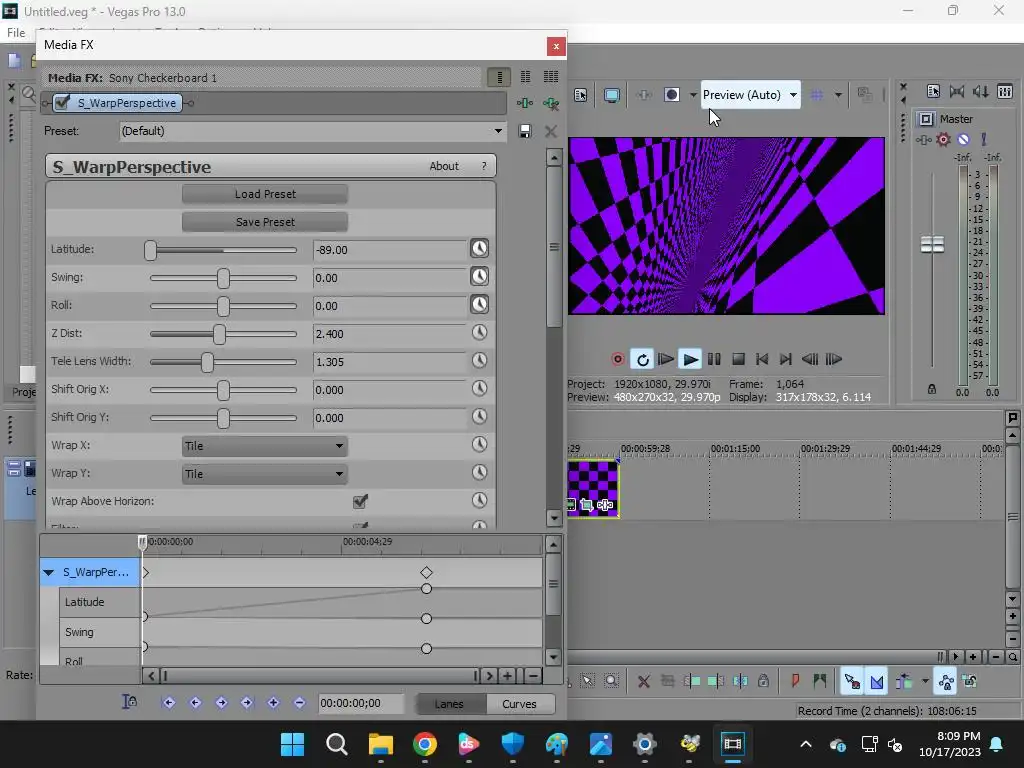Click the Master bus mute icon
Viewport: 1024px width, 768px height.
point(963,139)
